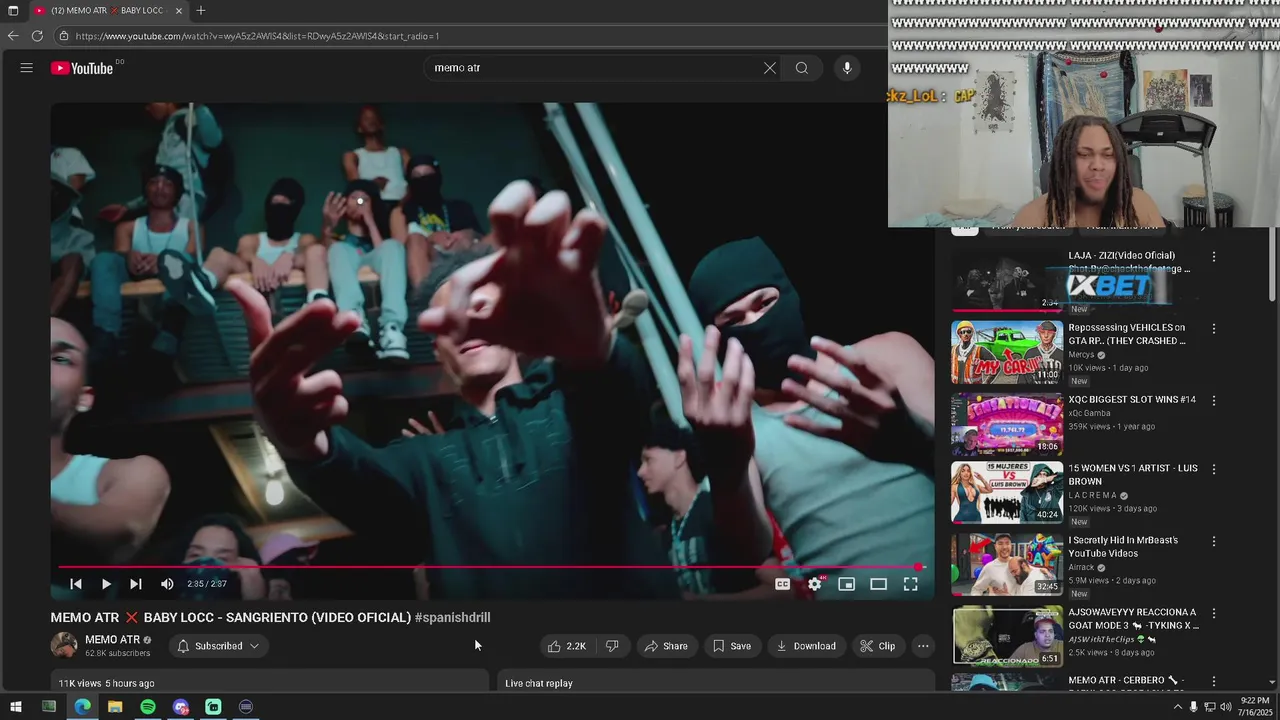Screen dimensions: 1280x720
Task: Reload the browser page
Action: pyautogui.click(x=37, y=36)
